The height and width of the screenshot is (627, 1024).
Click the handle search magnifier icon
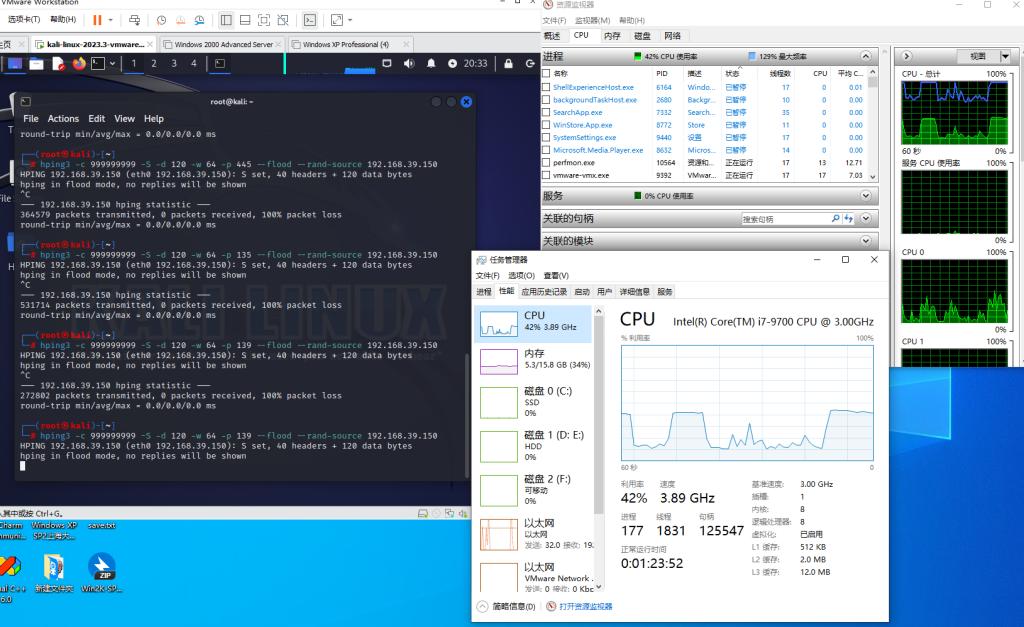(836, 219)
